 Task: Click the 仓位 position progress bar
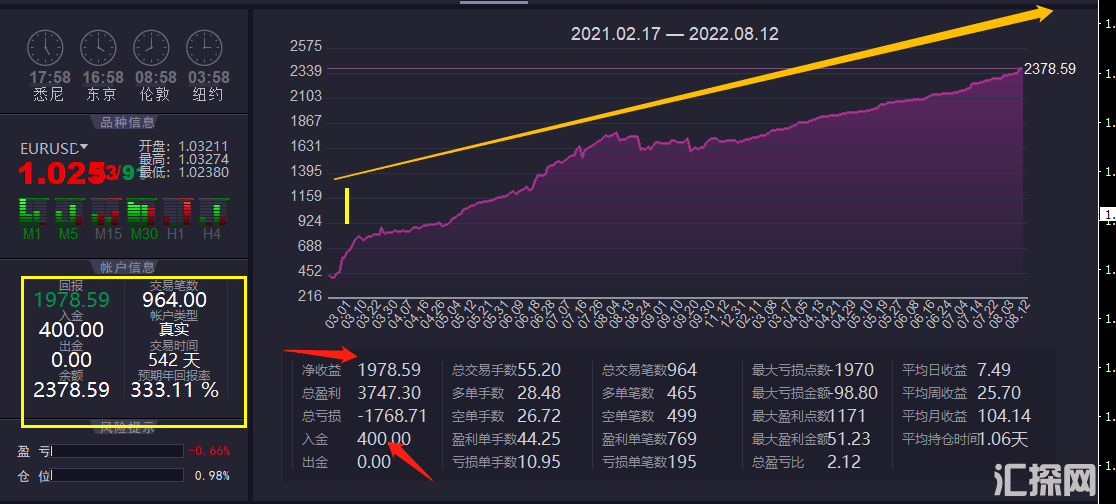(118, 475)
